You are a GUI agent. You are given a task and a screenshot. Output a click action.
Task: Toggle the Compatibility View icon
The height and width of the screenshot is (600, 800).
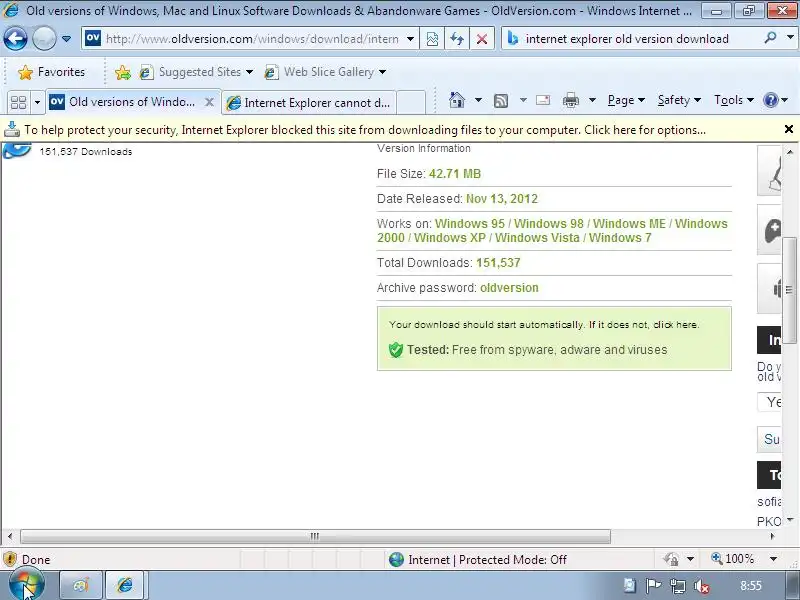[432, 39]
